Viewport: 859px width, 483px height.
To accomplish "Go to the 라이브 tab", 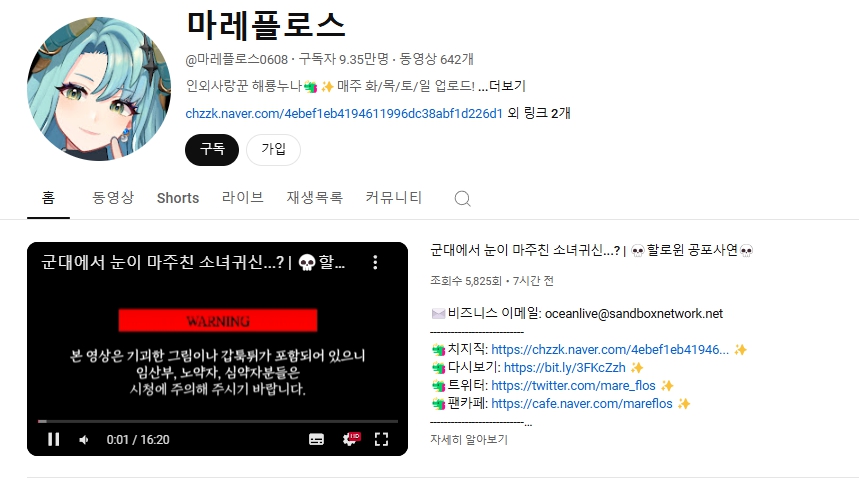I will coord(243,198).
